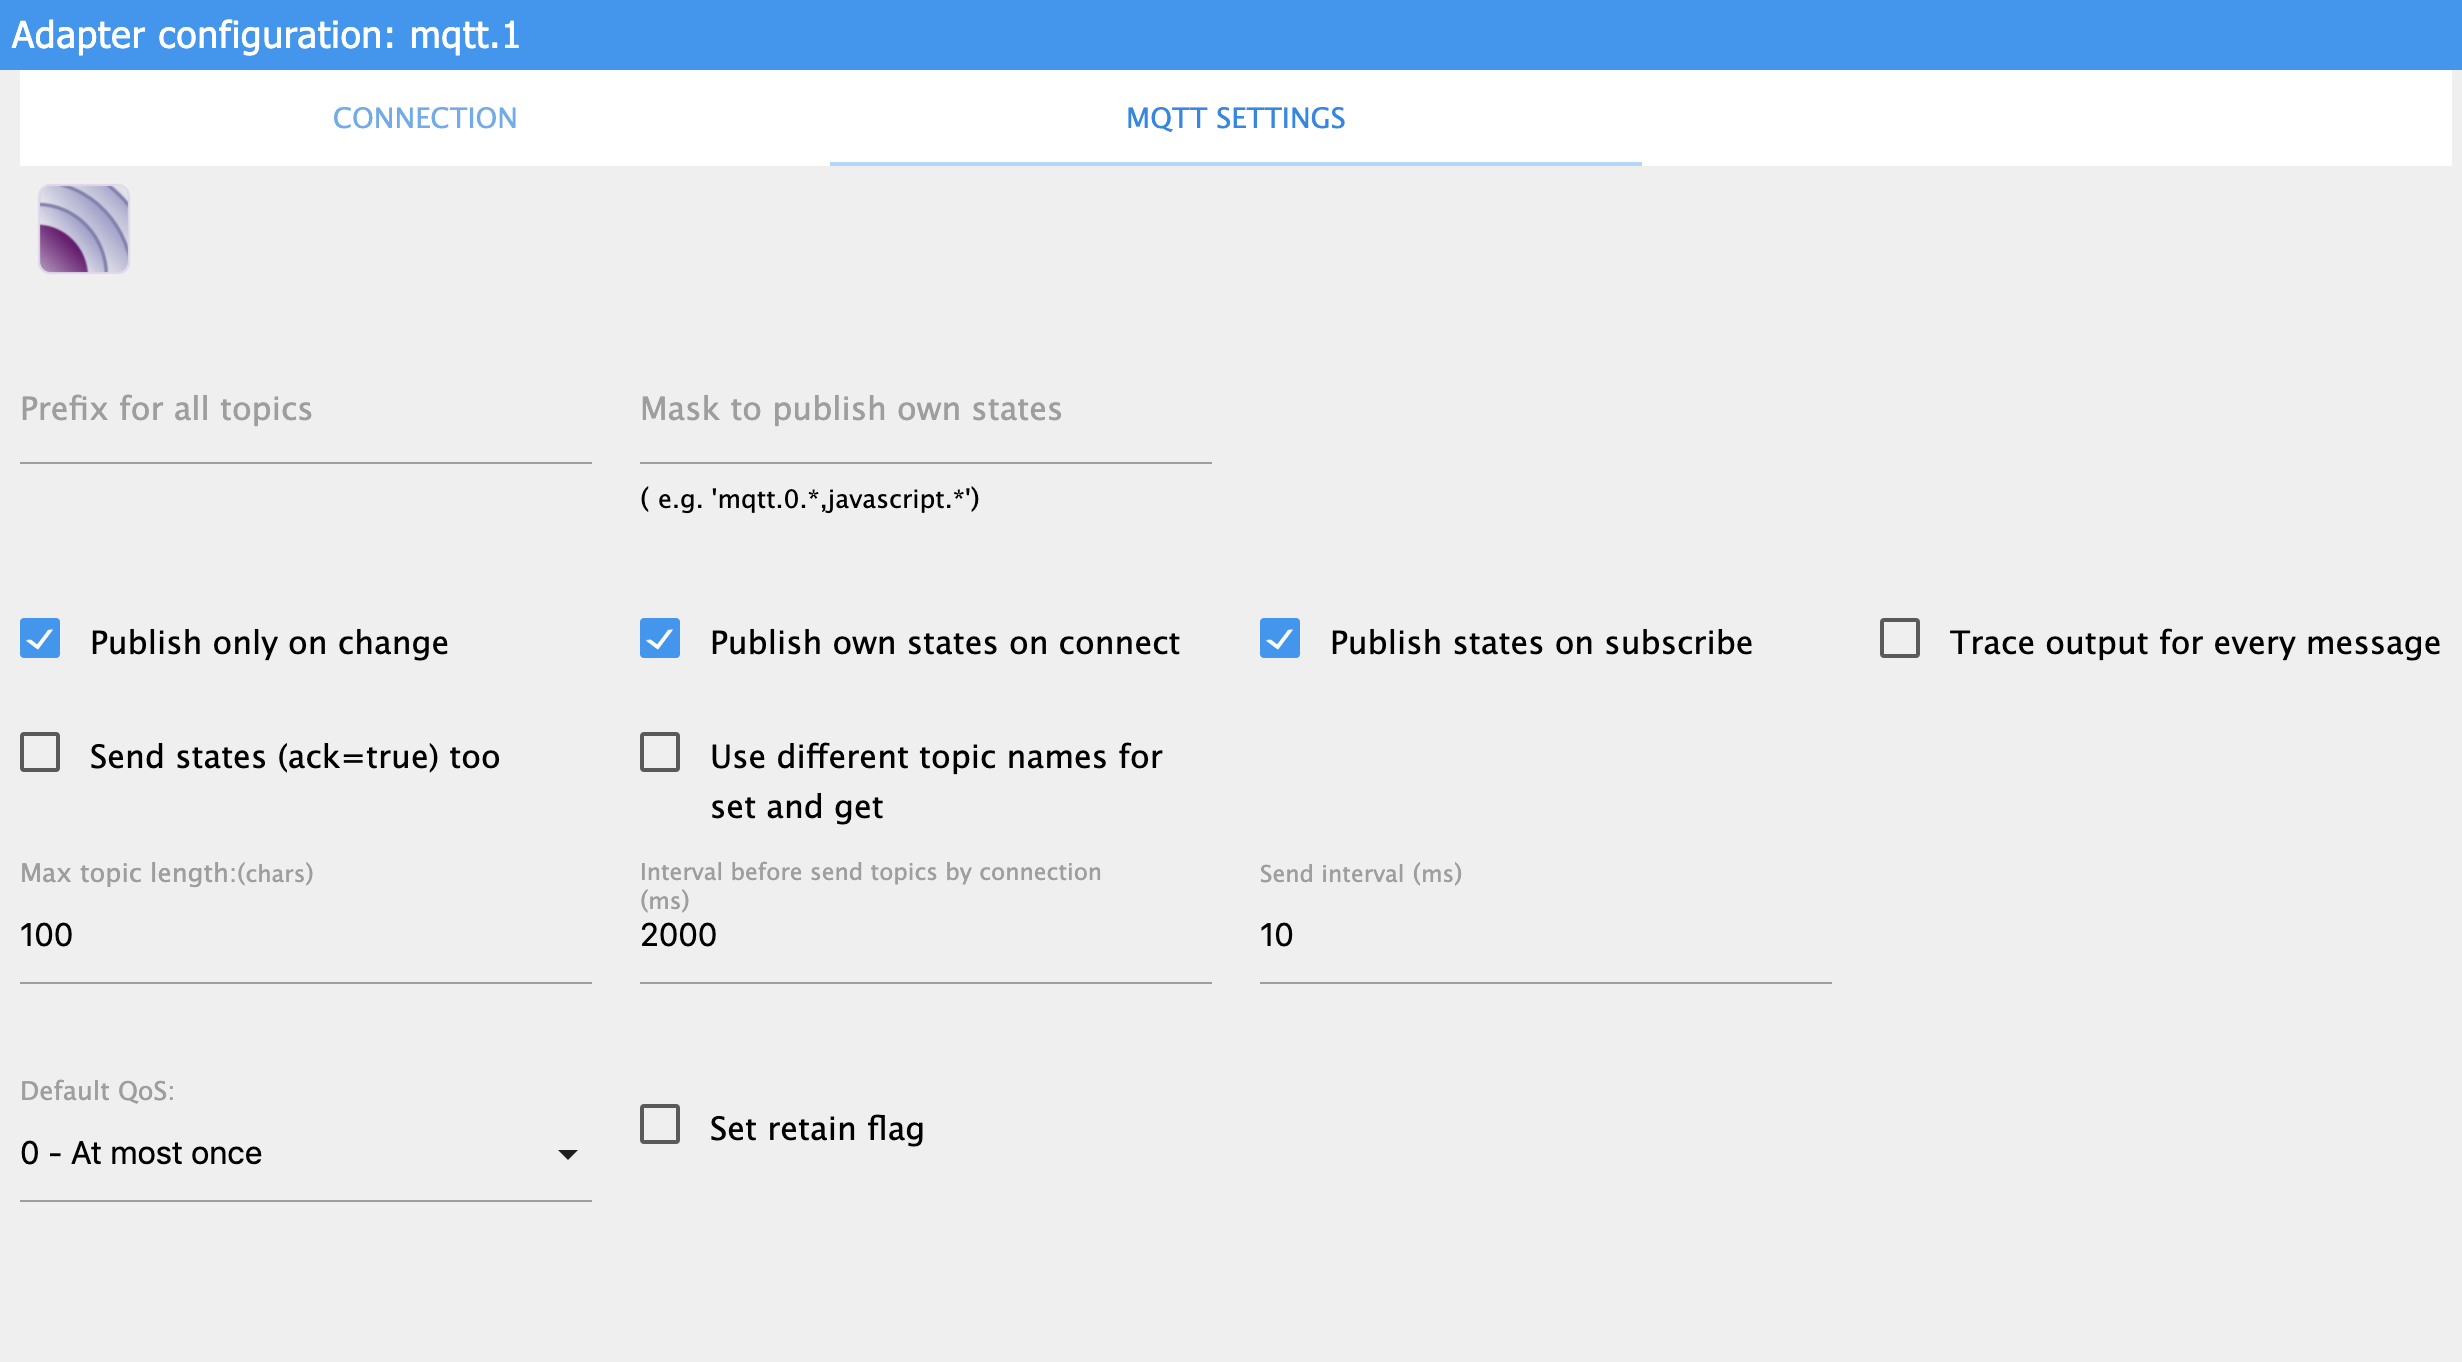Focus the Prefix for all topics field
Image resolution: width=2462 pixels, height=1362 pixels.
click(x=305, y=432)
